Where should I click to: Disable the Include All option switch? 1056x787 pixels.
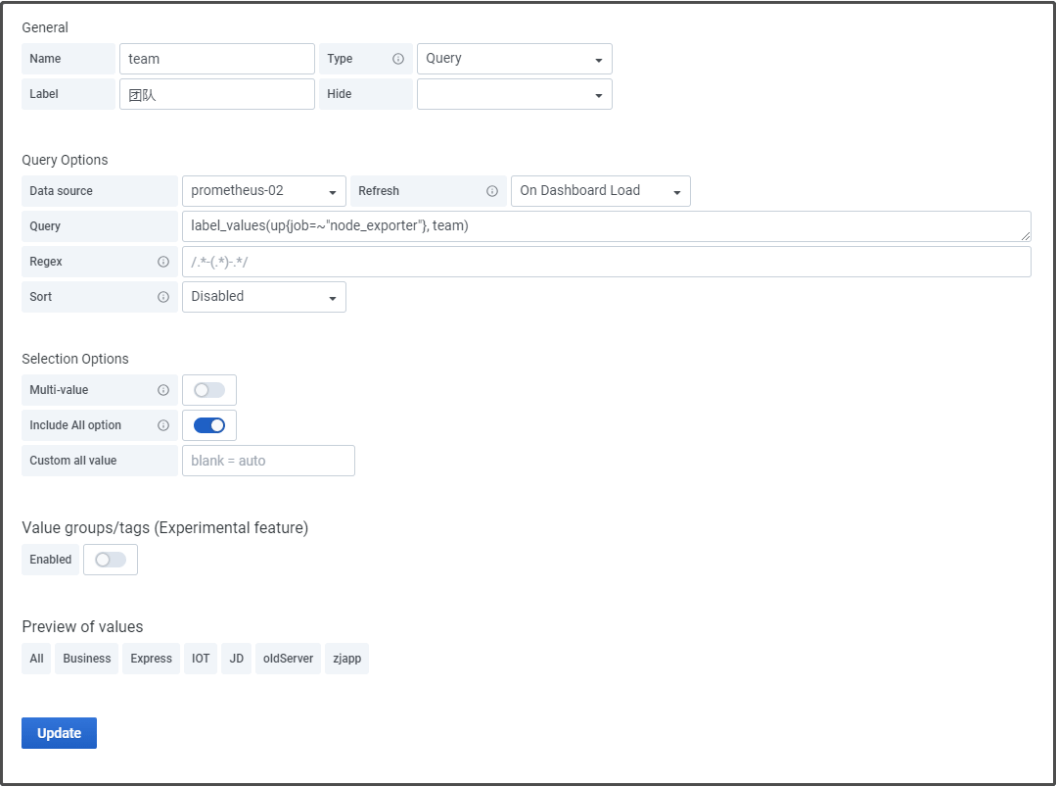[x=209, y=425]
